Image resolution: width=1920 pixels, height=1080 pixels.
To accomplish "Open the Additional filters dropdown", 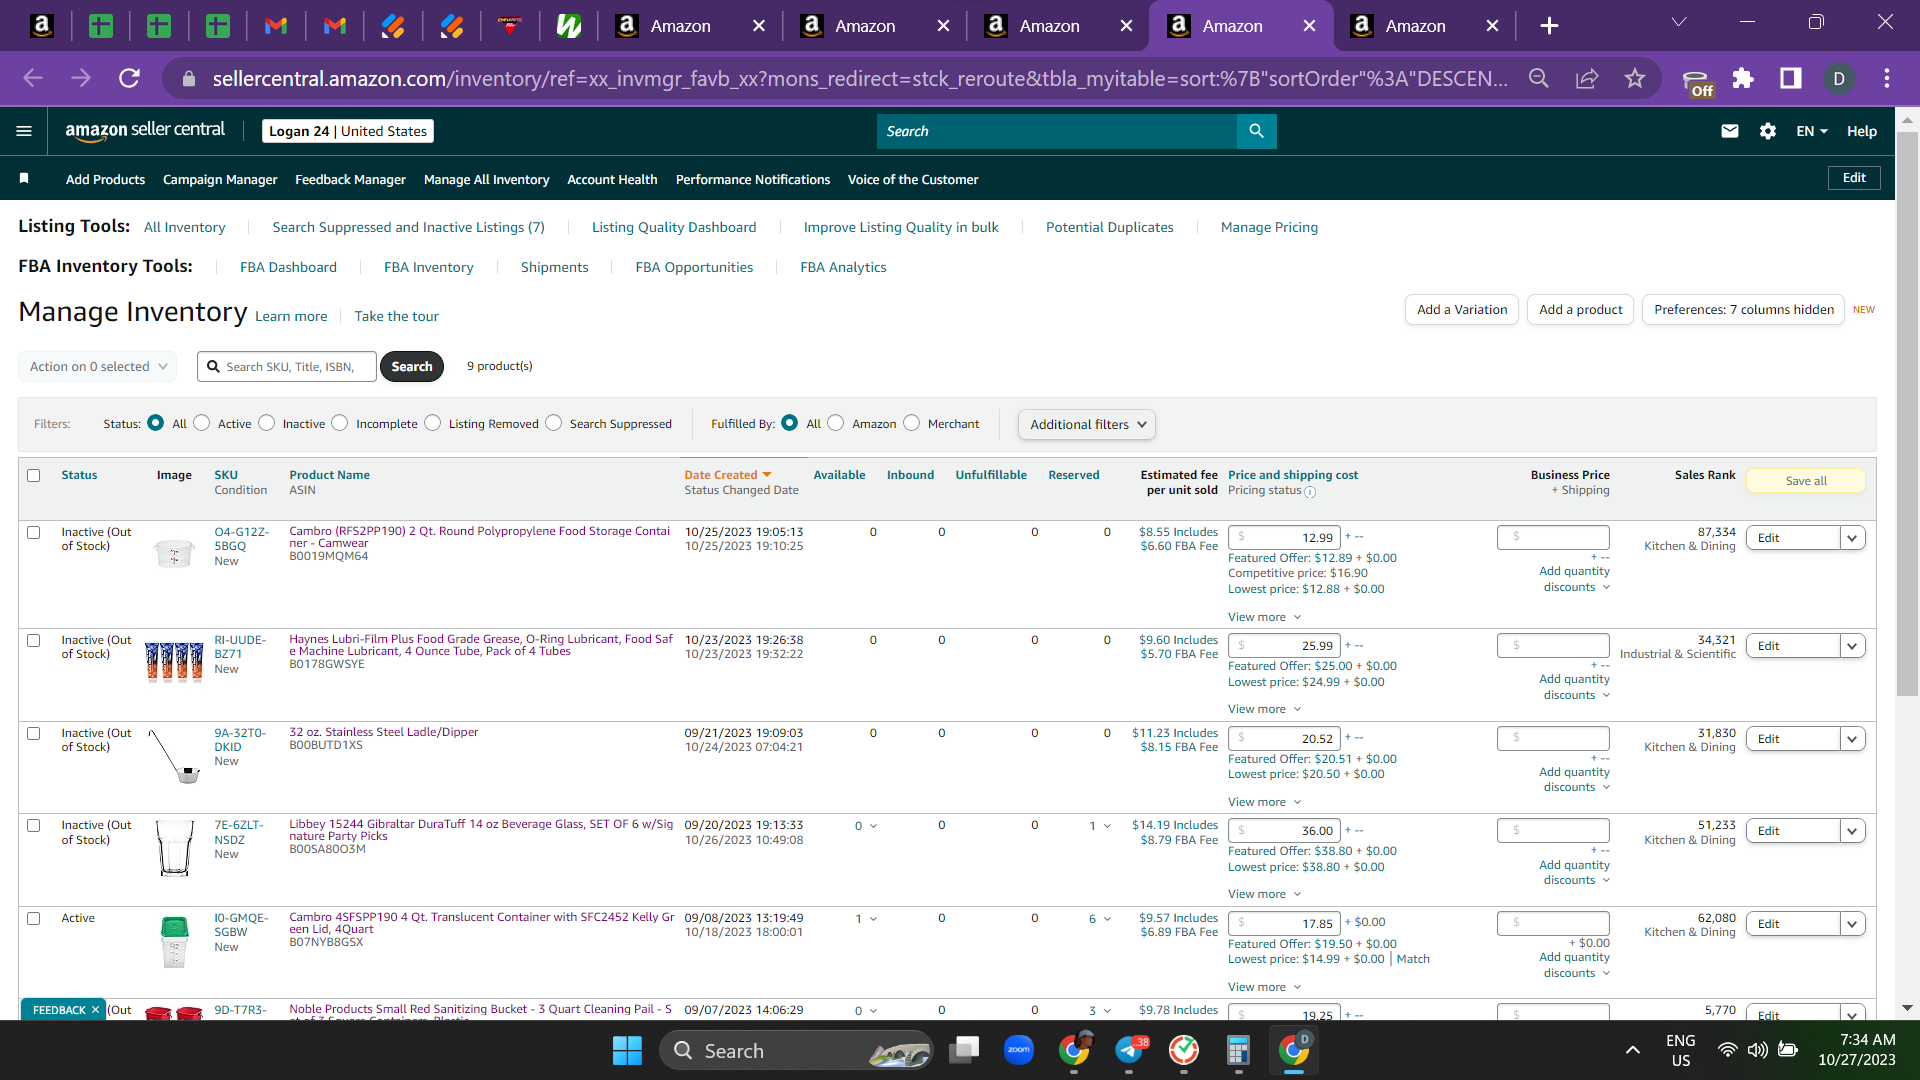I will pyautogui.click(x=1087, y=424).
